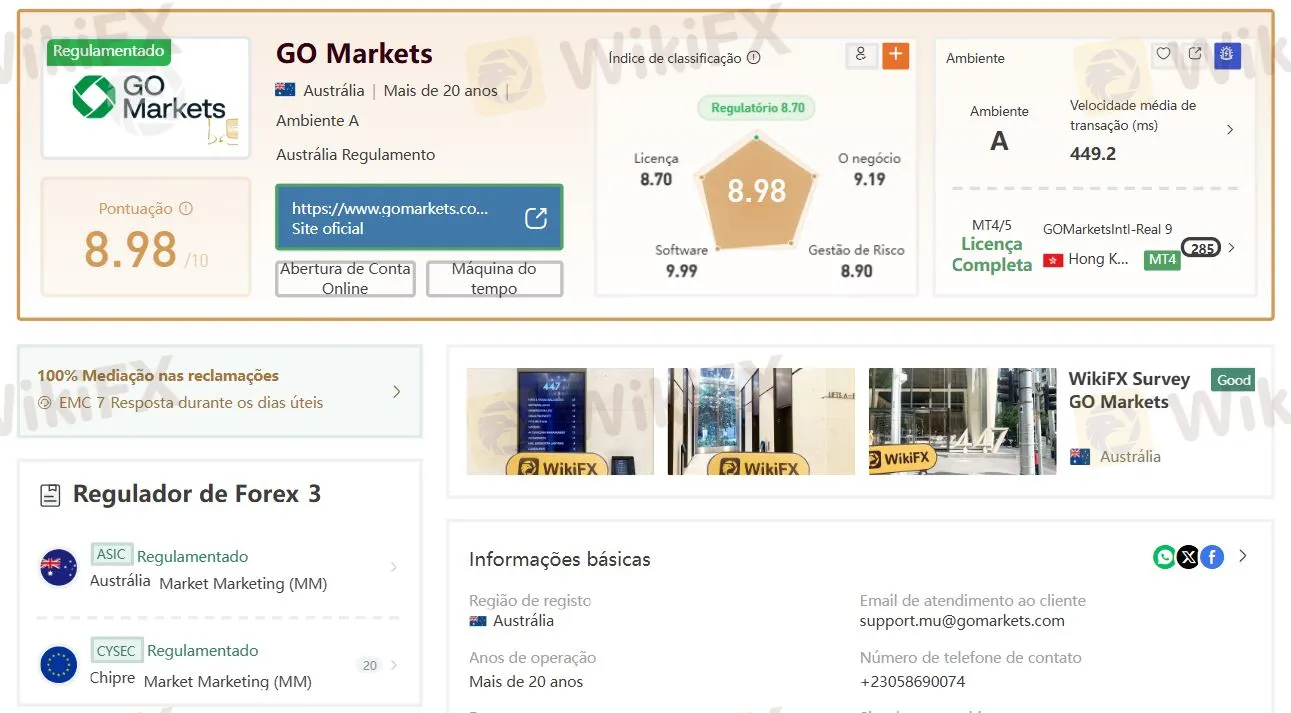Click the Australia flag beside ASIC

pyautogui.click(x=58, y=568)
